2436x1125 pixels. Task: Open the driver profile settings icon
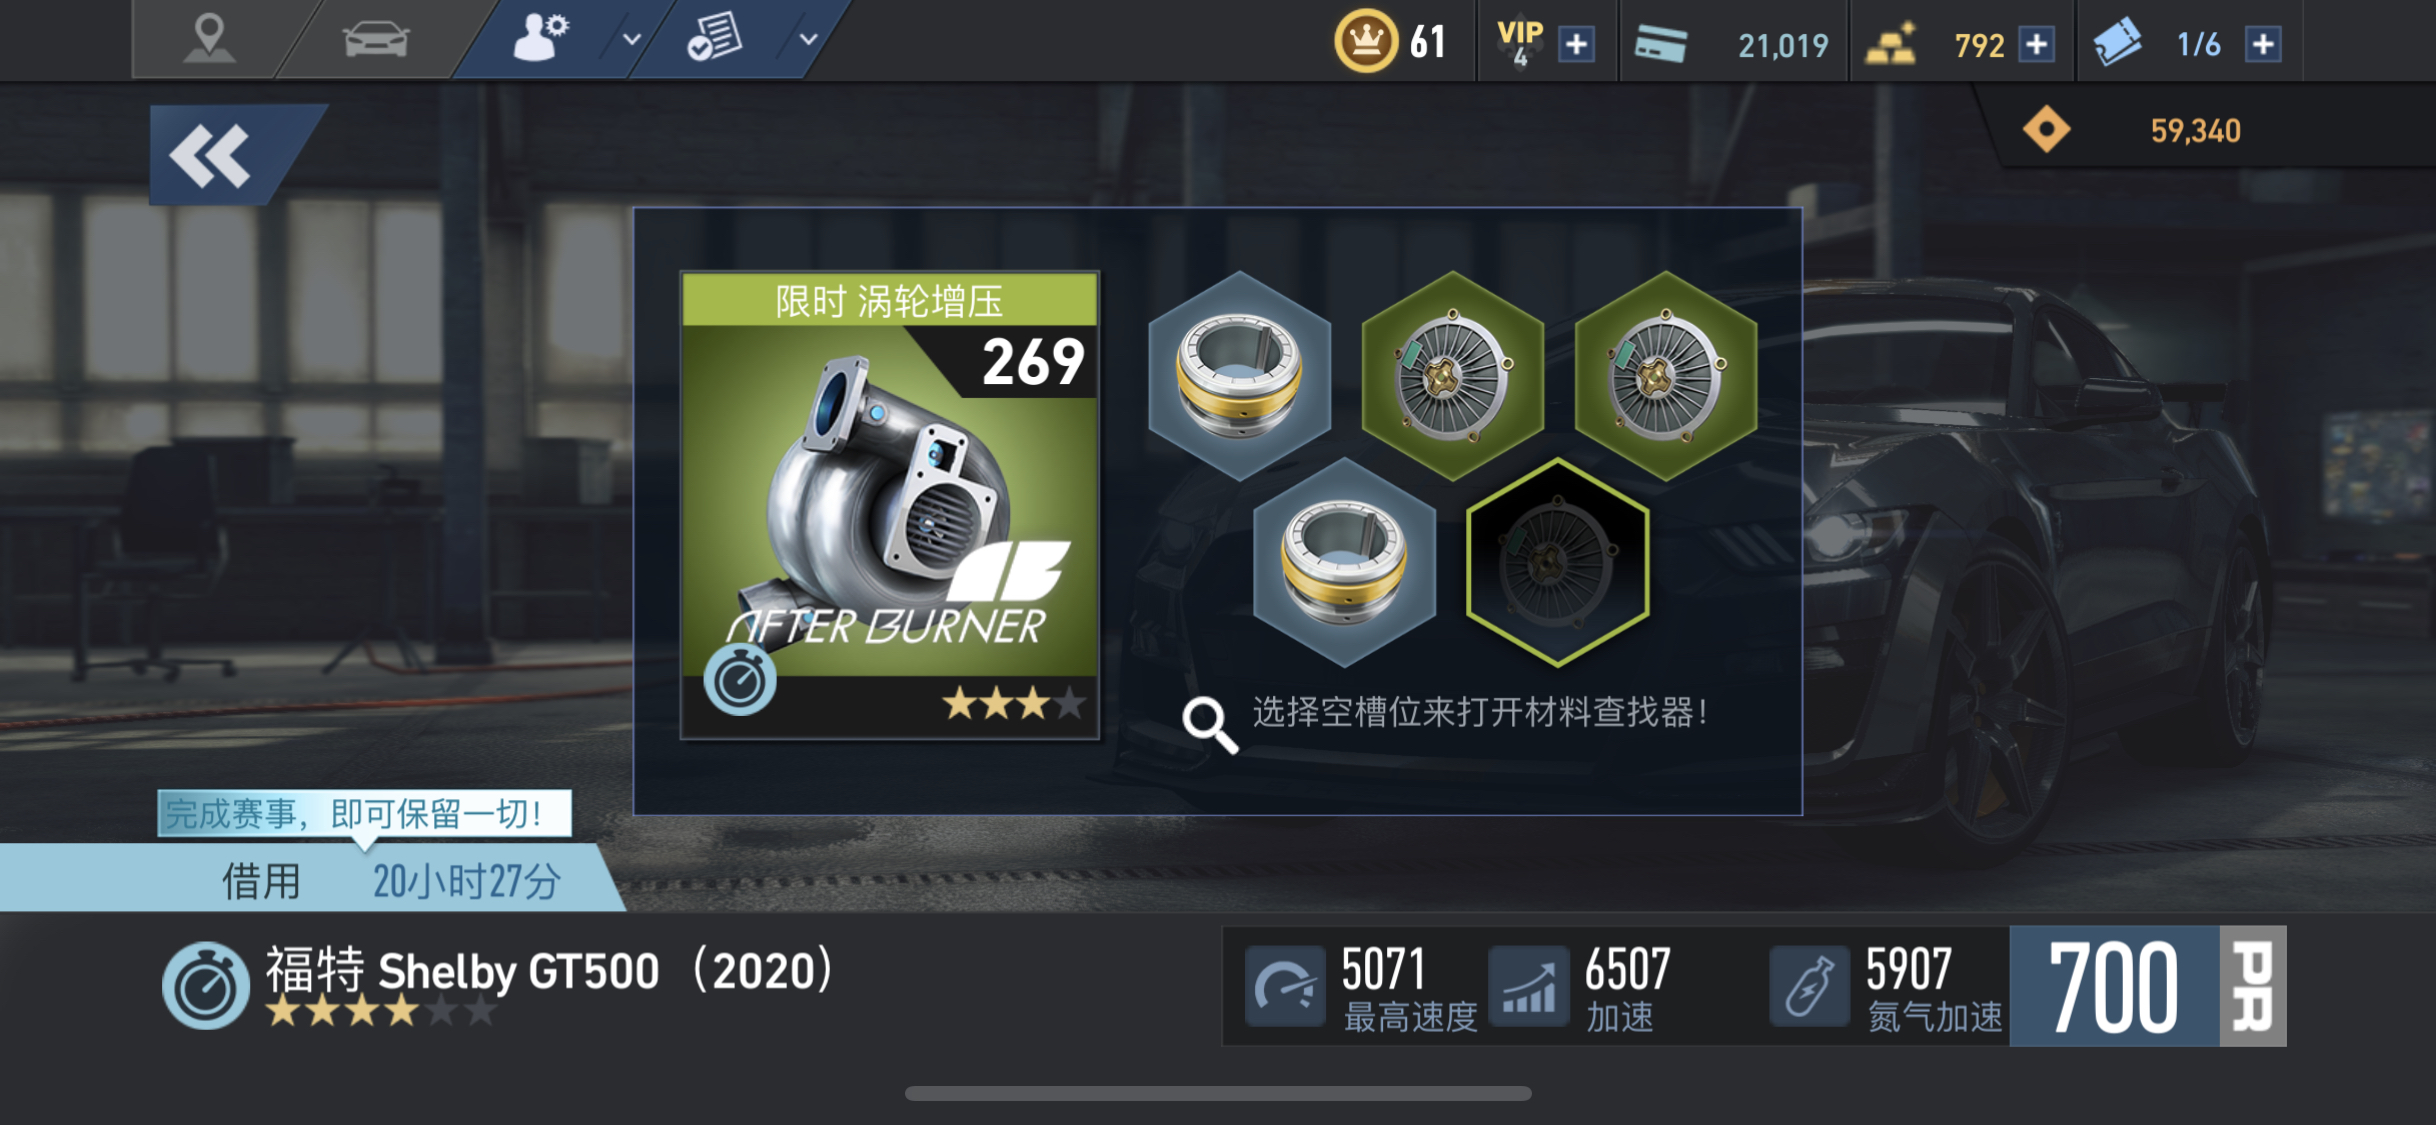[541, 39]
